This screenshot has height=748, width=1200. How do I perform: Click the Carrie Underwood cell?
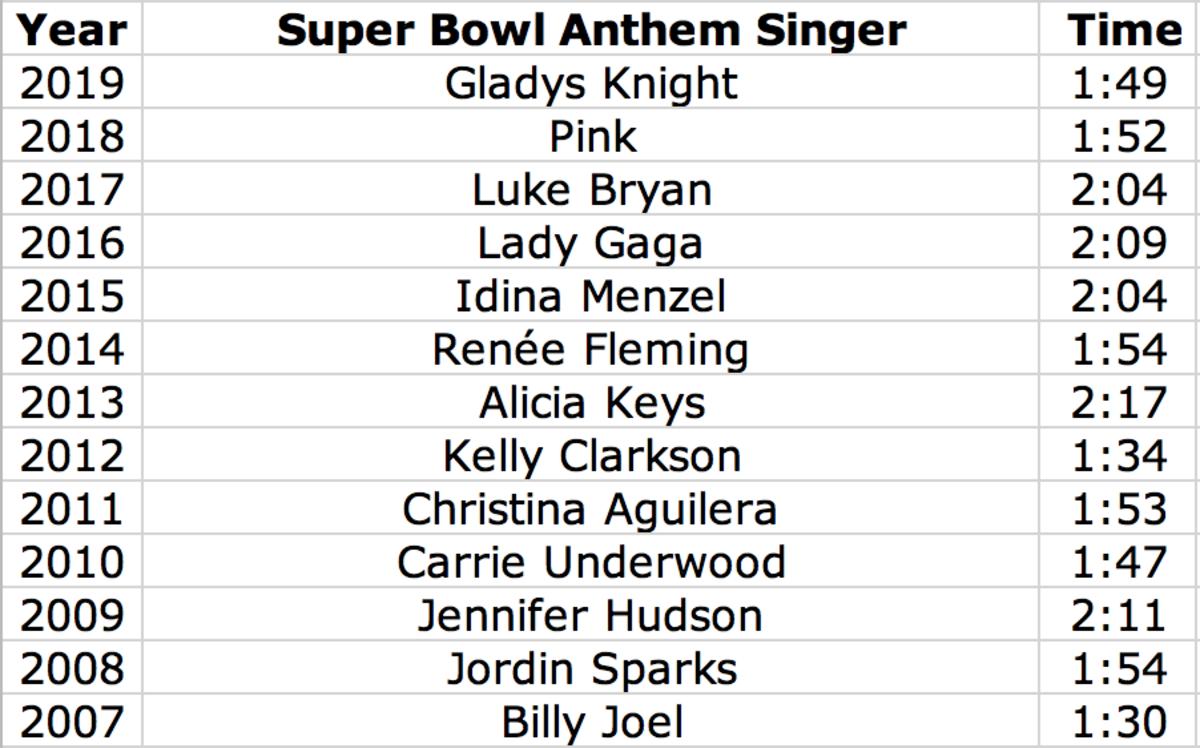tap(591, 563)
